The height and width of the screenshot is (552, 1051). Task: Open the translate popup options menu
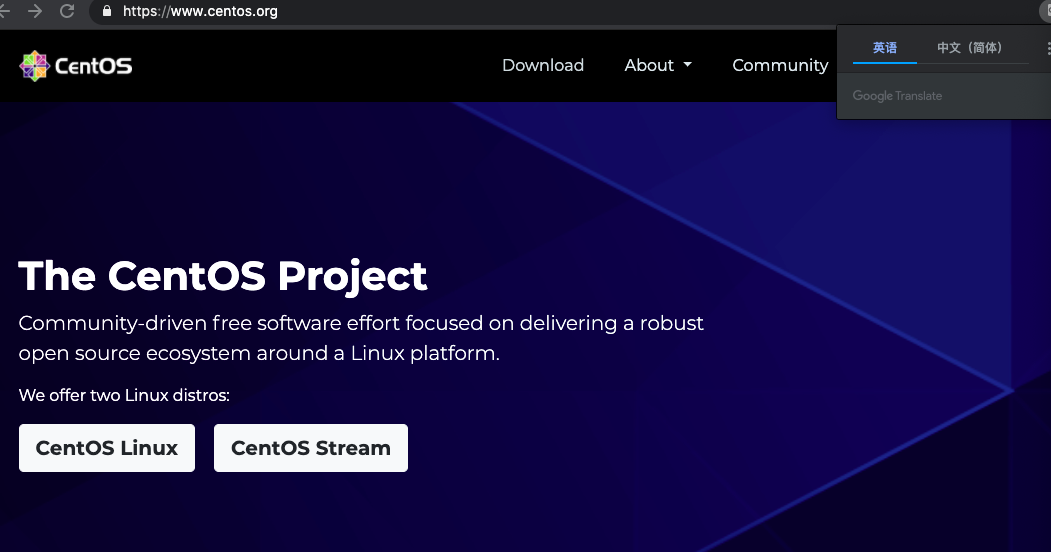click(x=1048, y=48)
